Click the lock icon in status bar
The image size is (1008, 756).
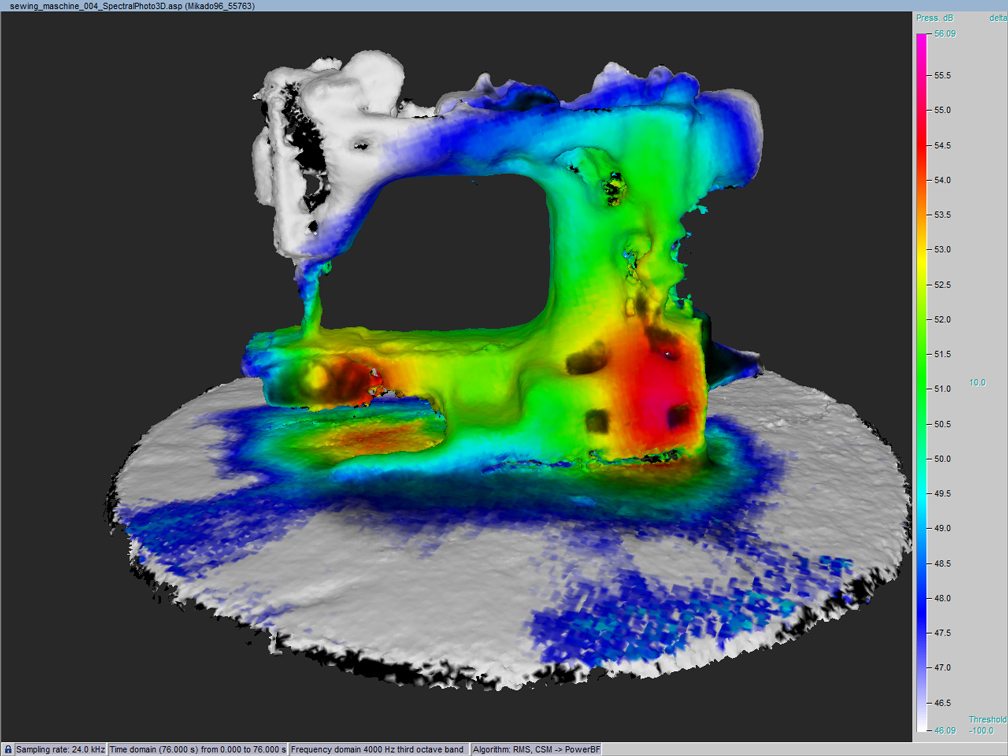tap(8, 749)
